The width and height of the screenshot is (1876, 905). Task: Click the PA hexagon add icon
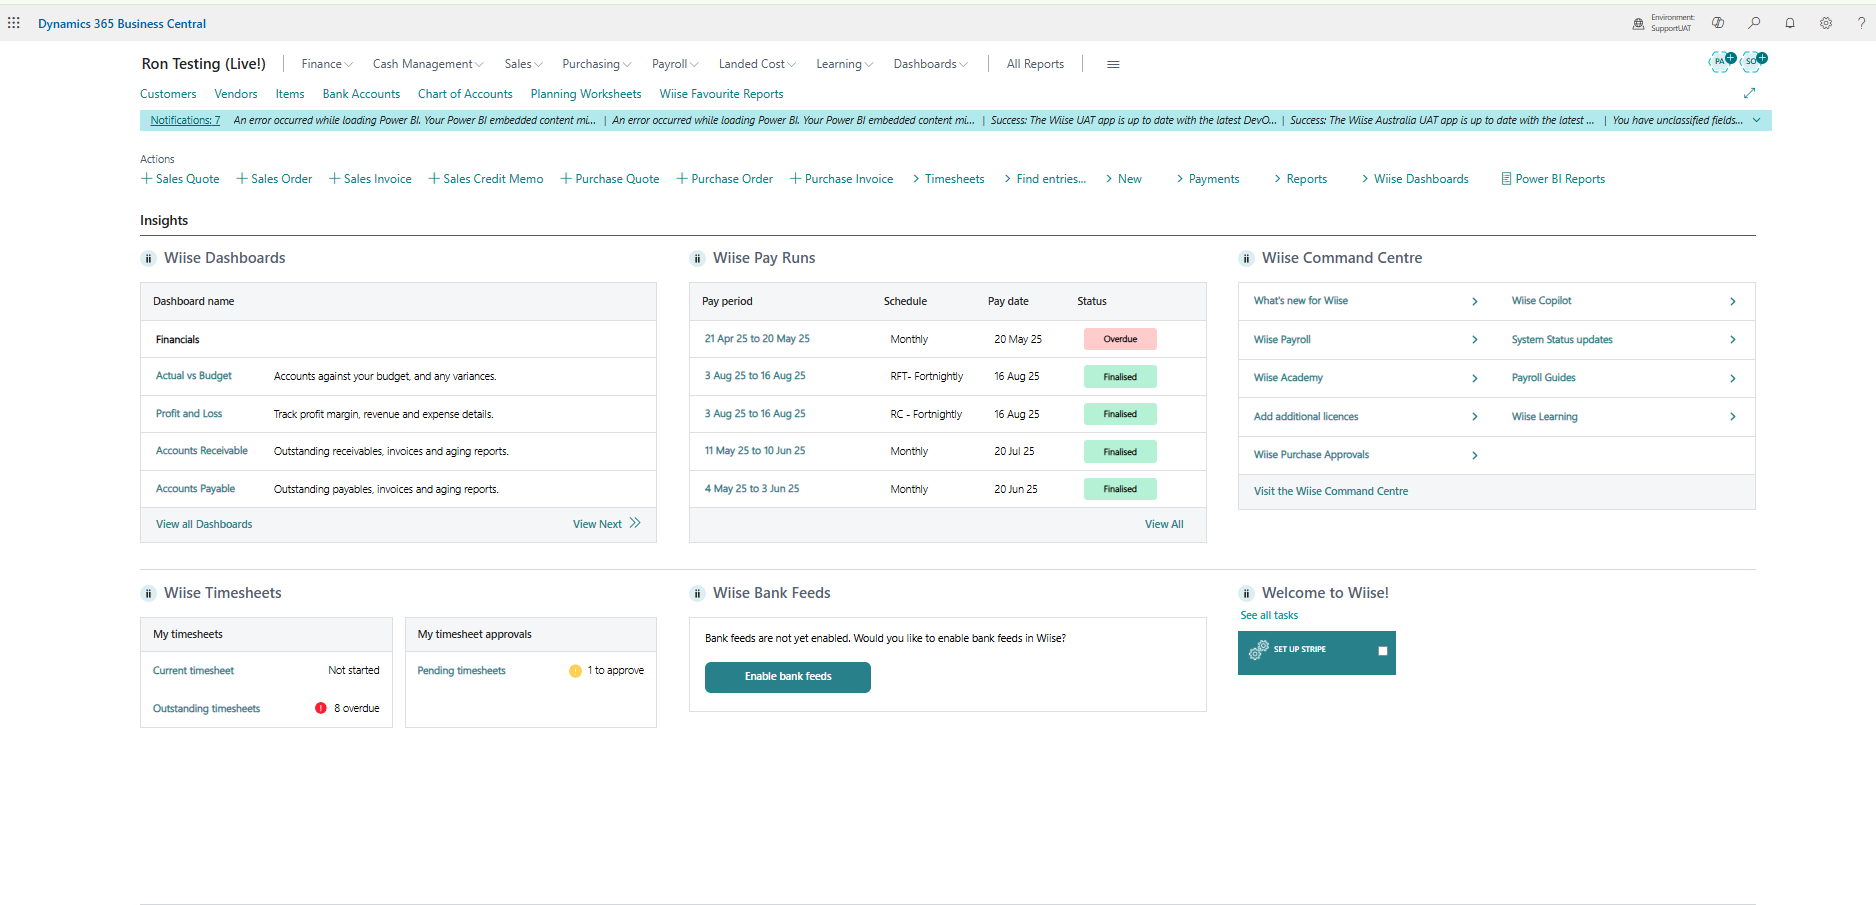(x=1721, y=61)
